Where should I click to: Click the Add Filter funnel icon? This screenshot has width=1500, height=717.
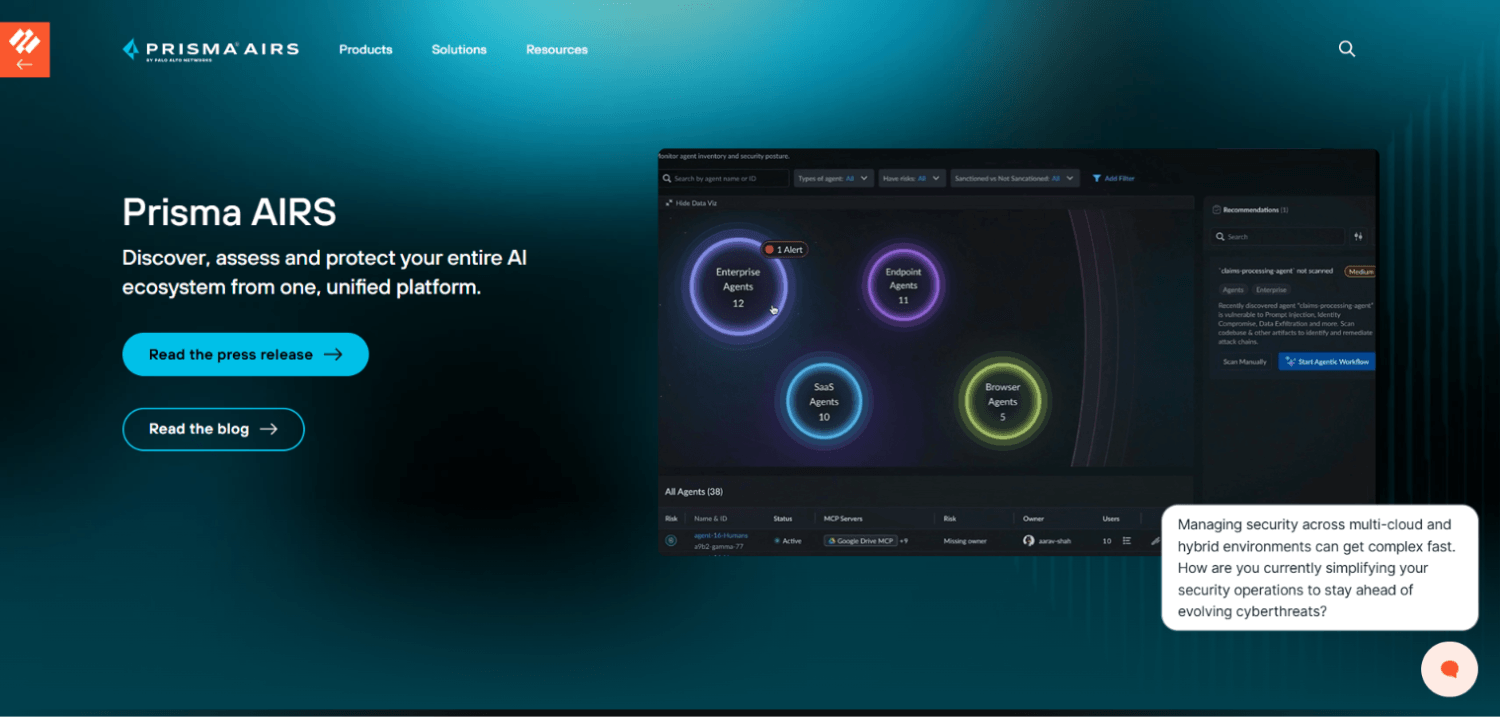coord(1096,179)
